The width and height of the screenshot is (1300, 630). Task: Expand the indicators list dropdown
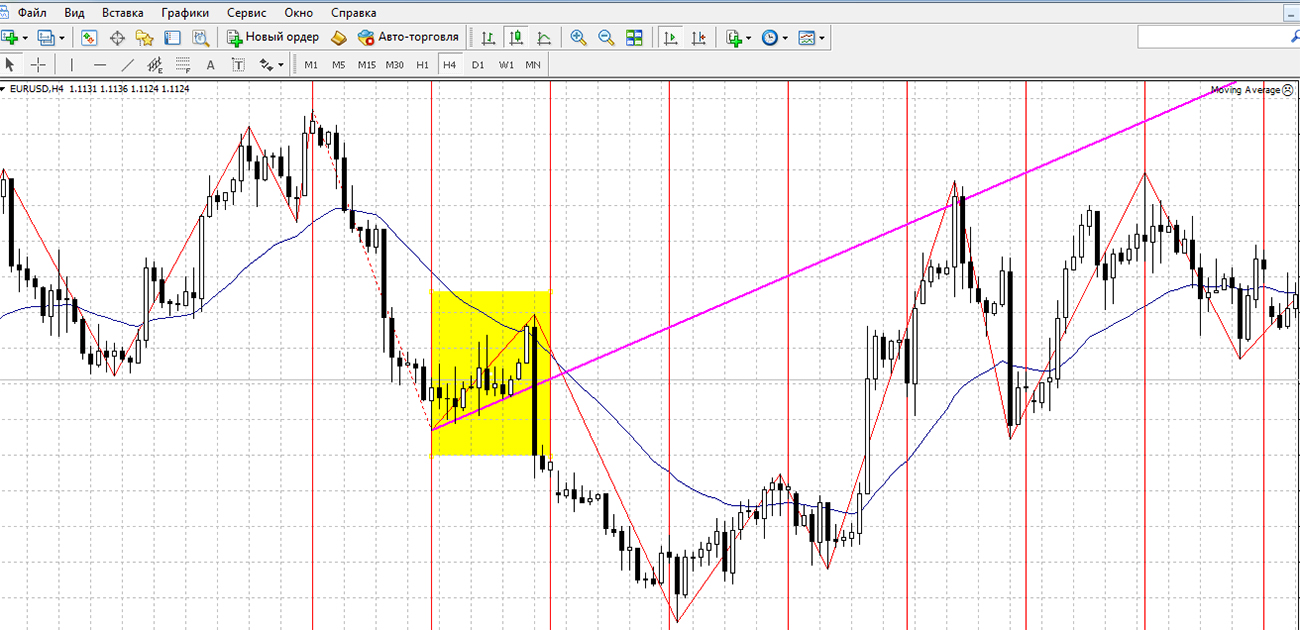pos(748,38)
